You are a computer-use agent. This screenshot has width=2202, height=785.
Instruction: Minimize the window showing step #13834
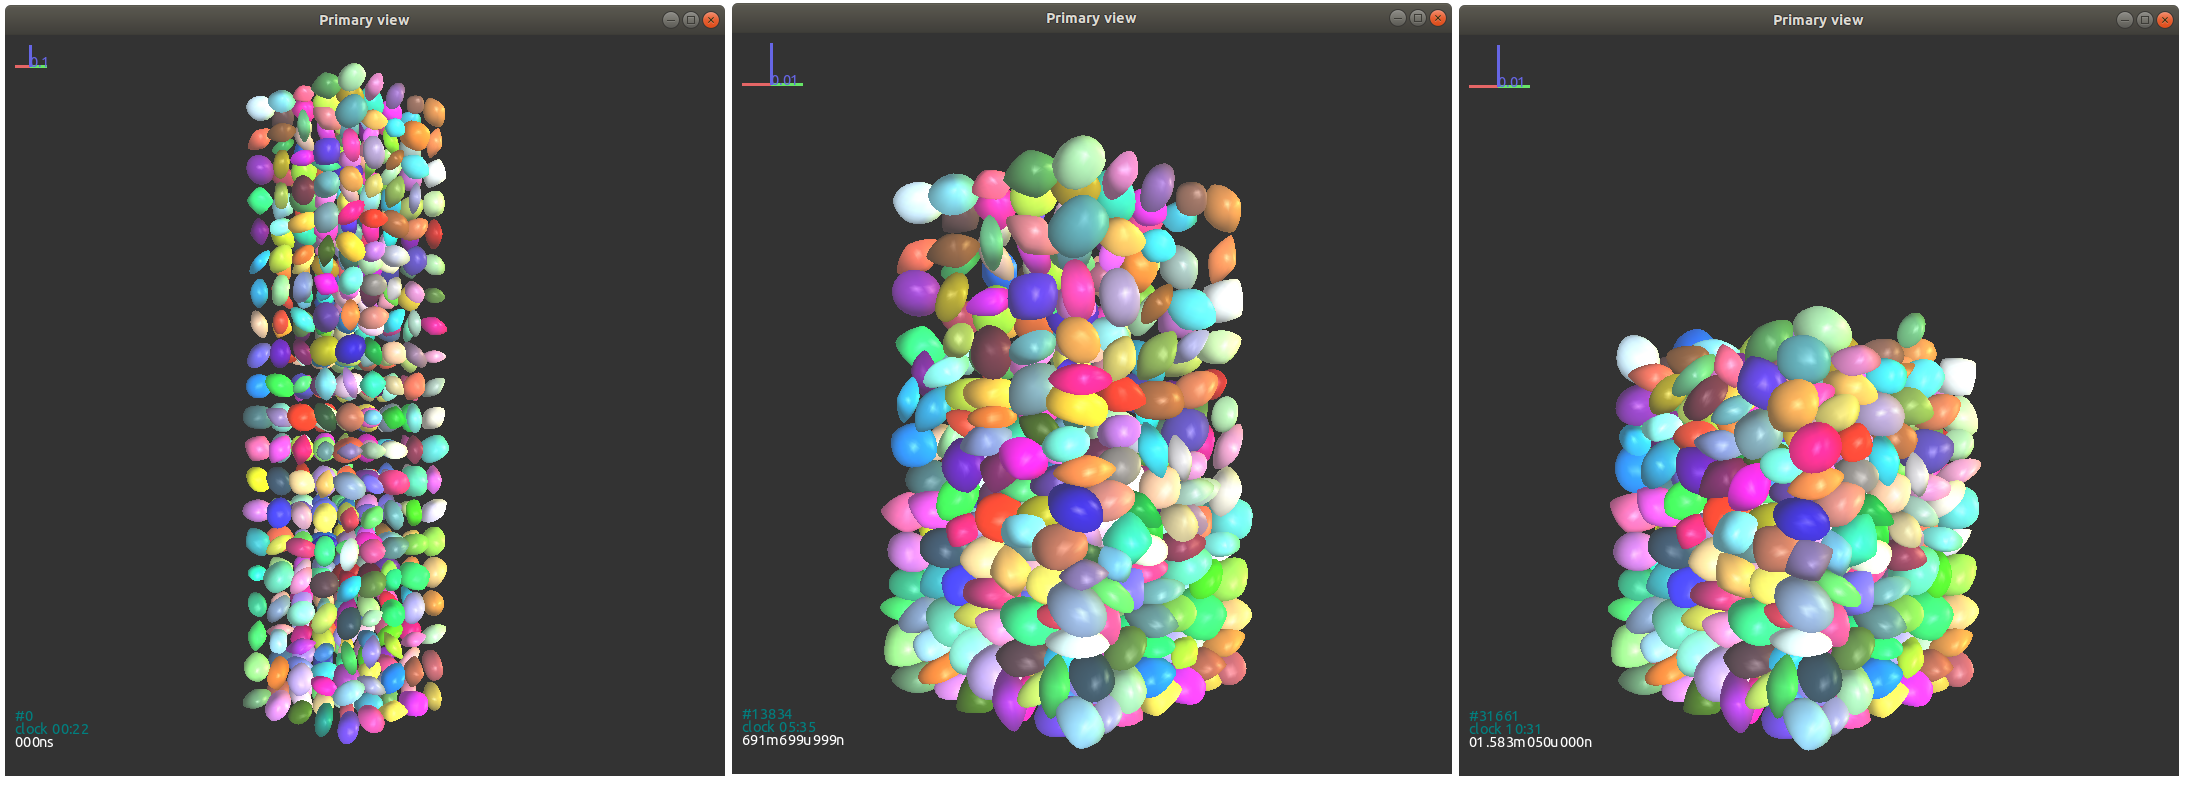coord(1398,18)
